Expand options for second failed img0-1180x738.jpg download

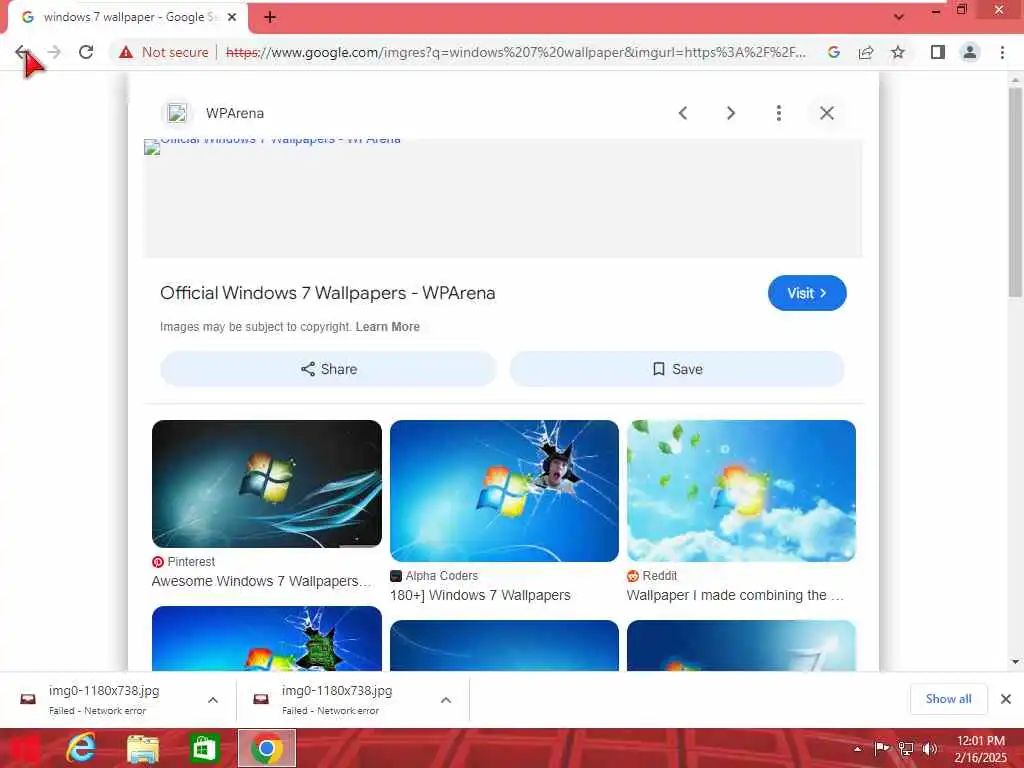[446, 700]
